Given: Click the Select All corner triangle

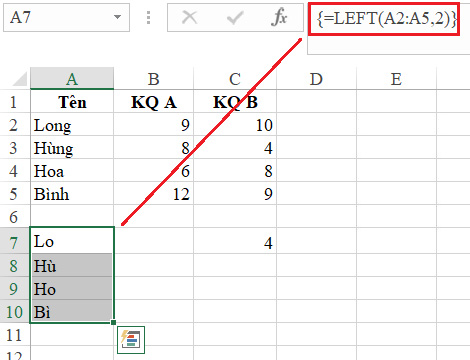Looking at the screenshot, I should tap(20, 79).
